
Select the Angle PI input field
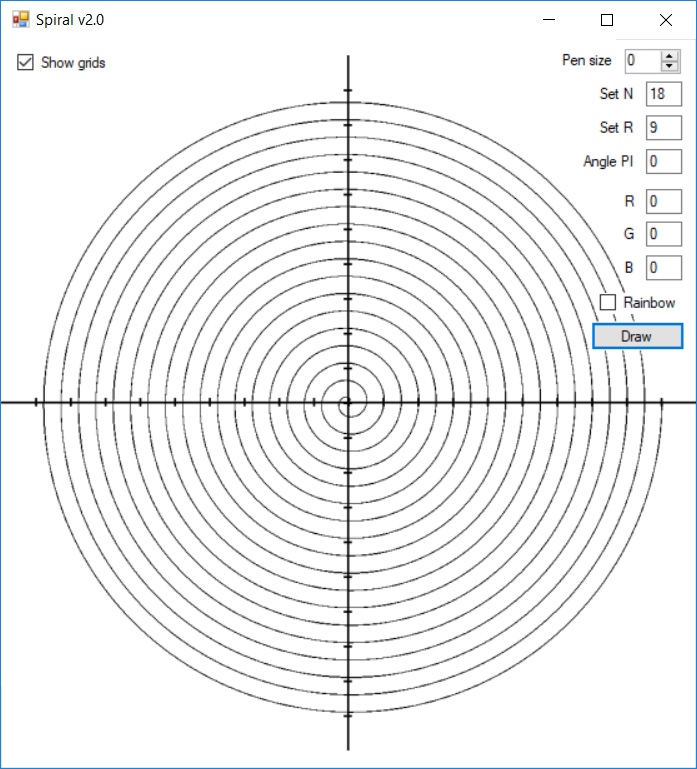664,161
